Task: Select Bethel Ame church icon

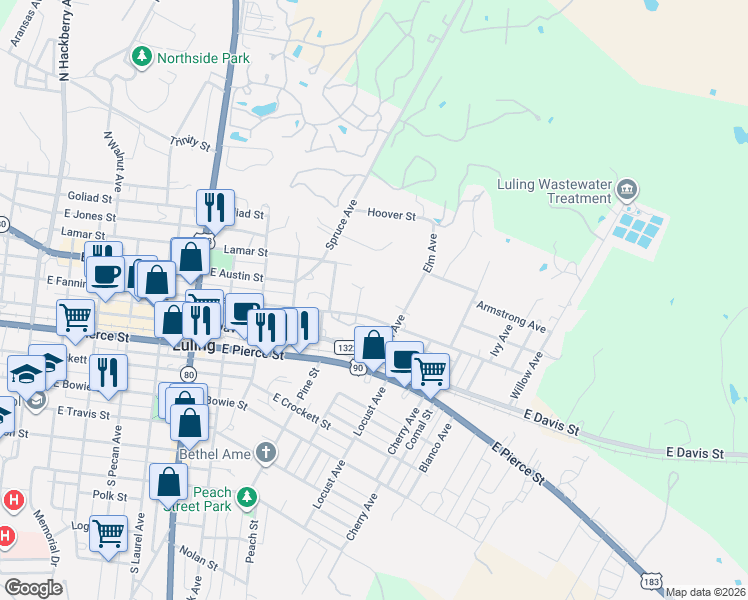Action: pyautogui.click(x=266, y=453)
